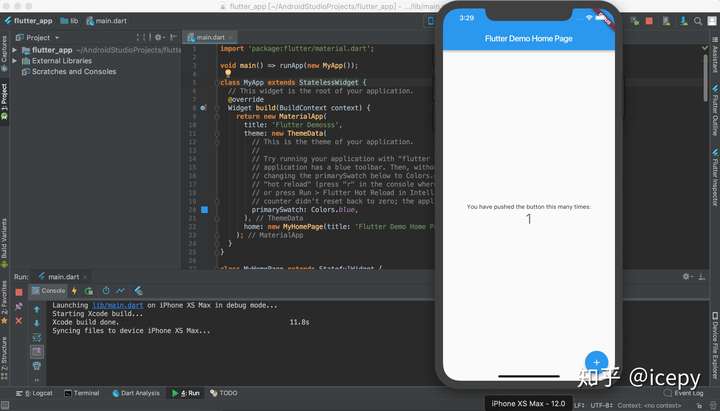
Task: Collapse the code fold at return new MaterialApp
Action: pos(217,117)
